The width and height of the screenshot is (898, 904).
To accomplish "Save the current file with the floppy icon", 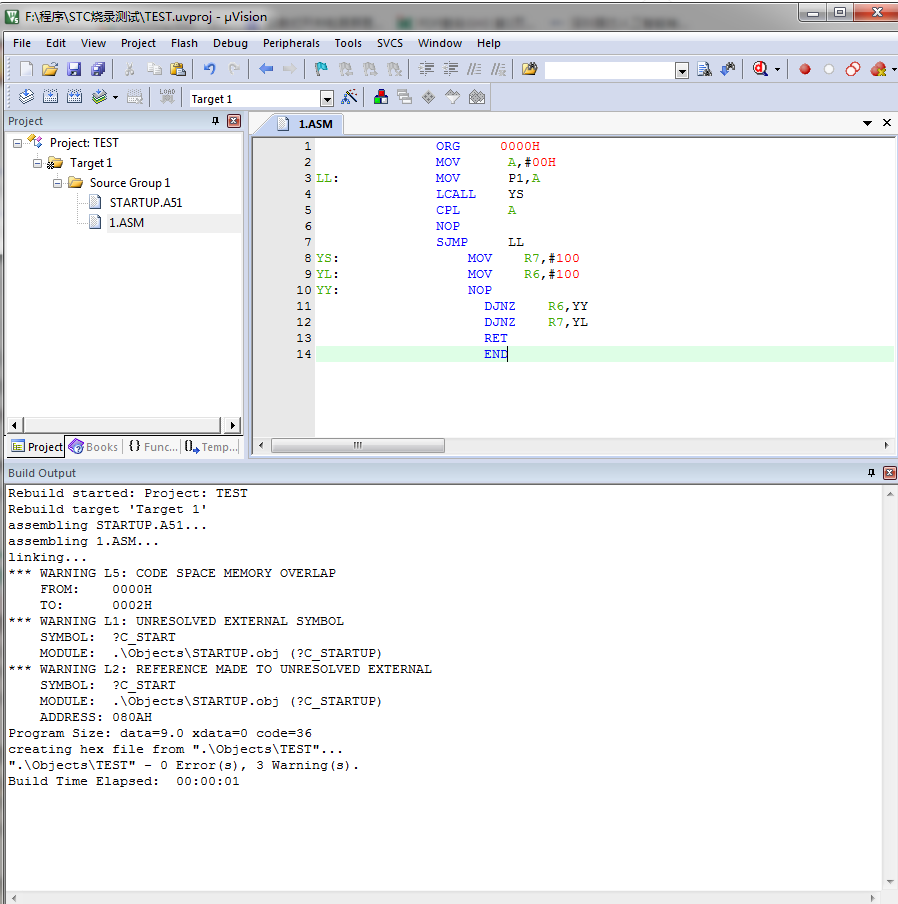I will coord(74,70).
